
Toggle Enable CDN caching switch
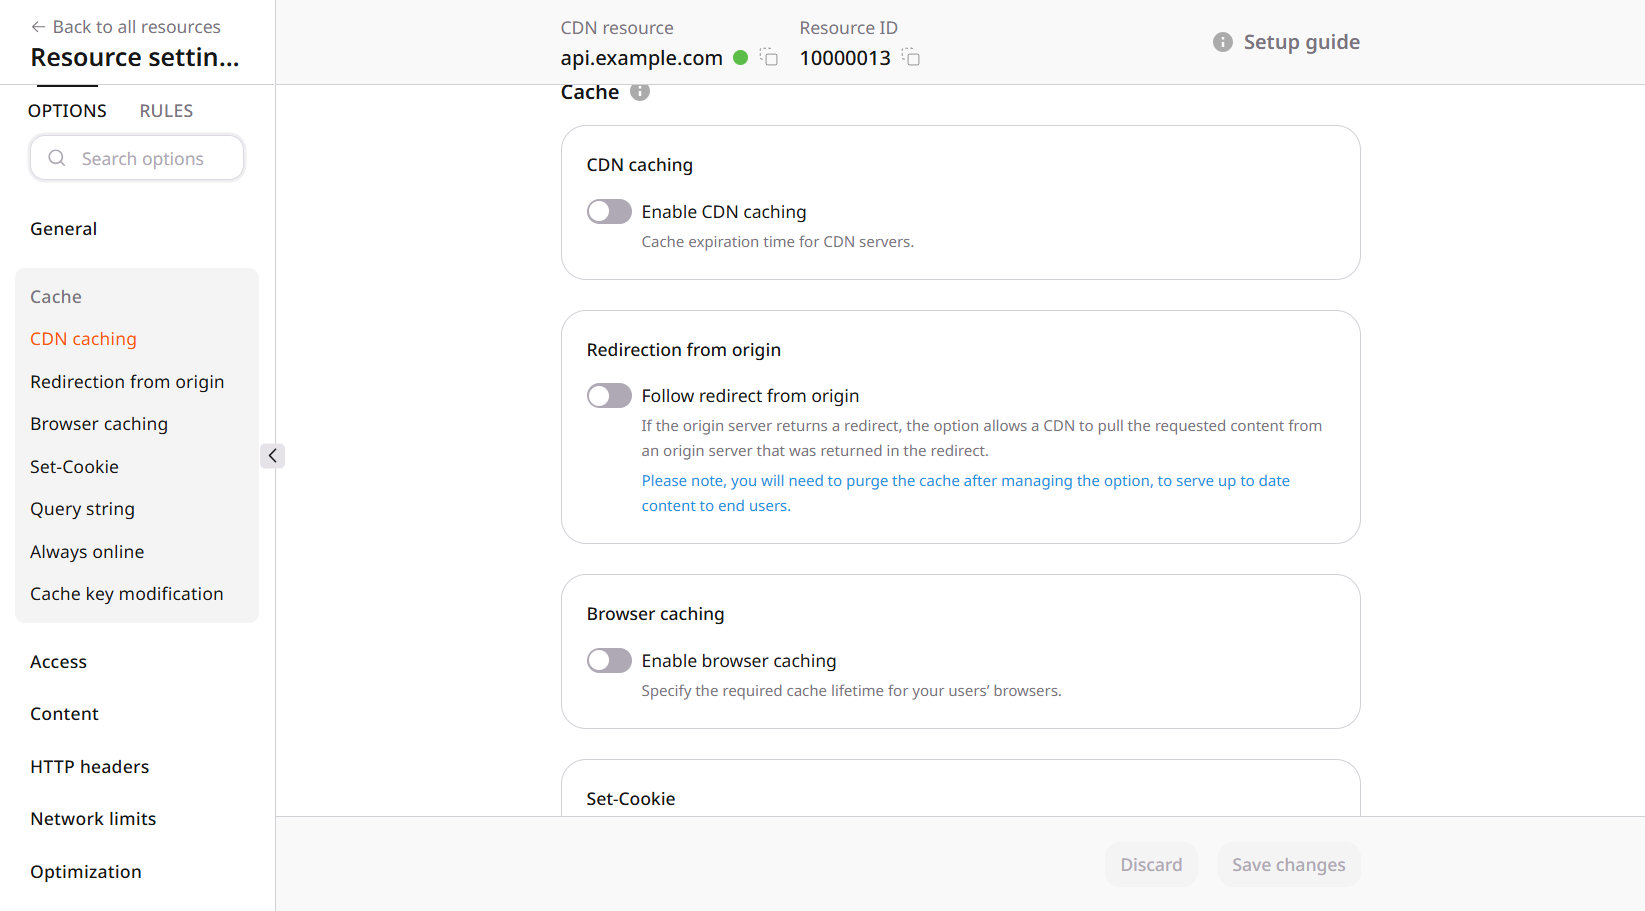609,211
